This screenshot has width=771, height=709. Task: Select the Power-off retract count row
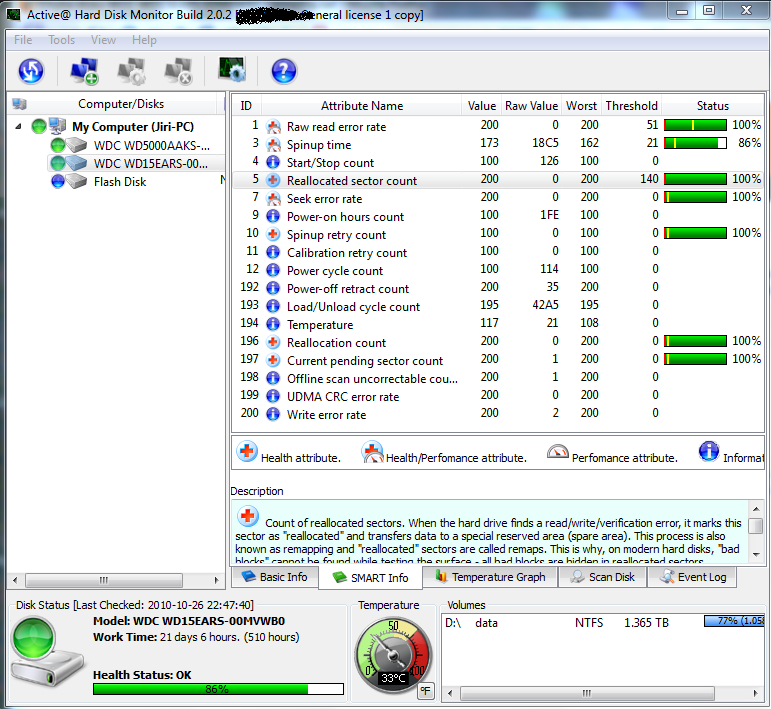[x=498, y=288]
